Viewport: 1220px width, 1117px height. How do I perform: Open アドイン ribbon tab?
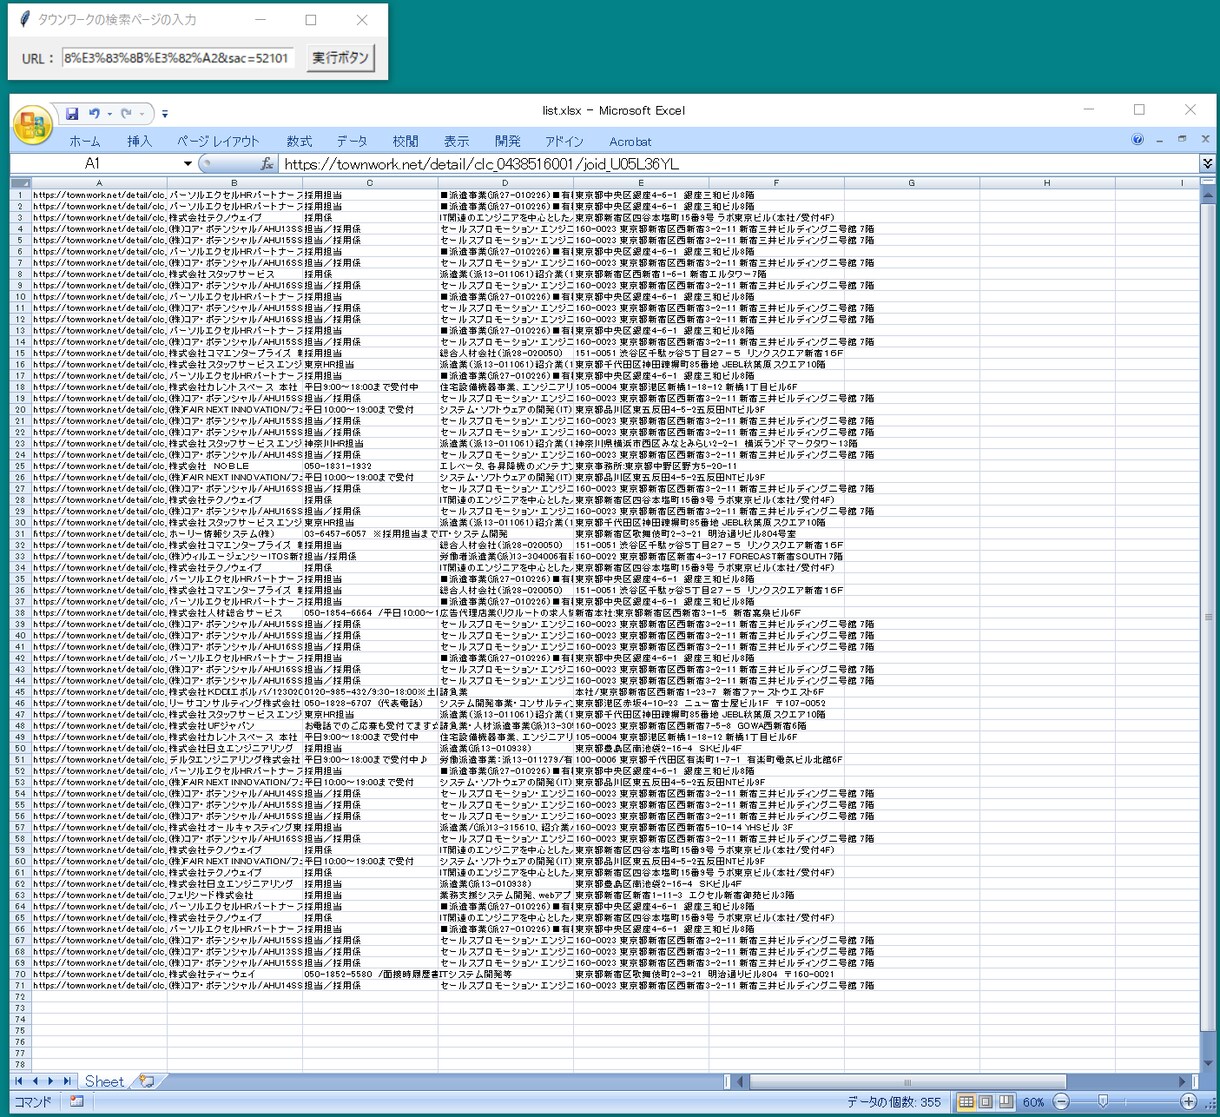[564, 142]
